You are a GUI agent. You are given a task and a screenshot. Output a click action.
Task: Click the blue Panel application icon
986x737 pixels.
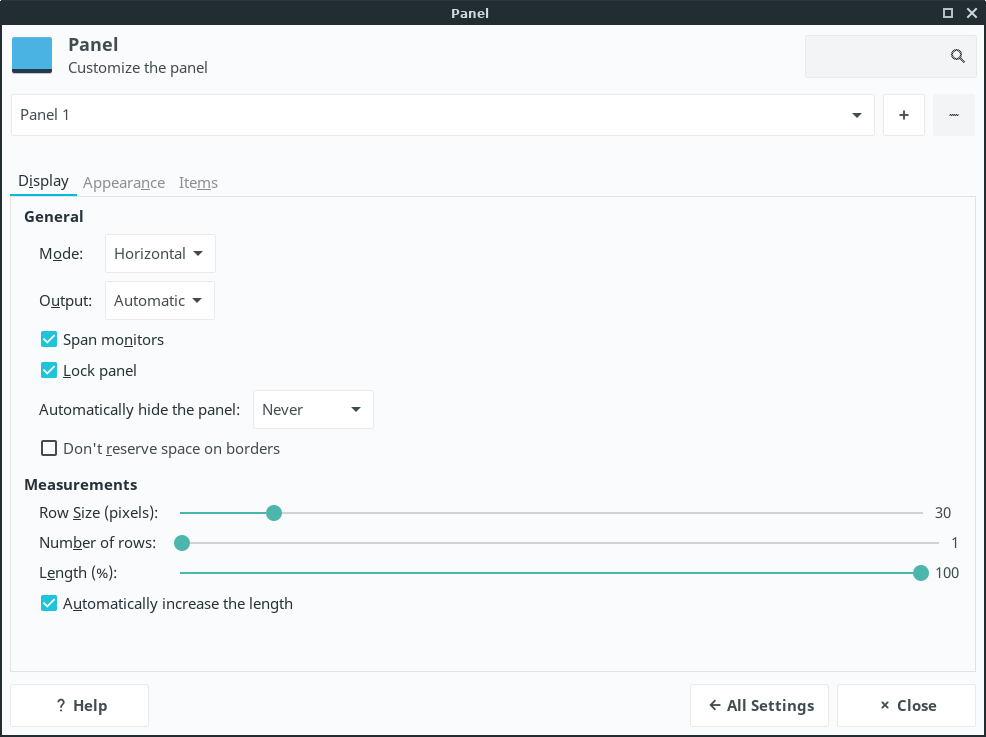(x=32, y=56)
